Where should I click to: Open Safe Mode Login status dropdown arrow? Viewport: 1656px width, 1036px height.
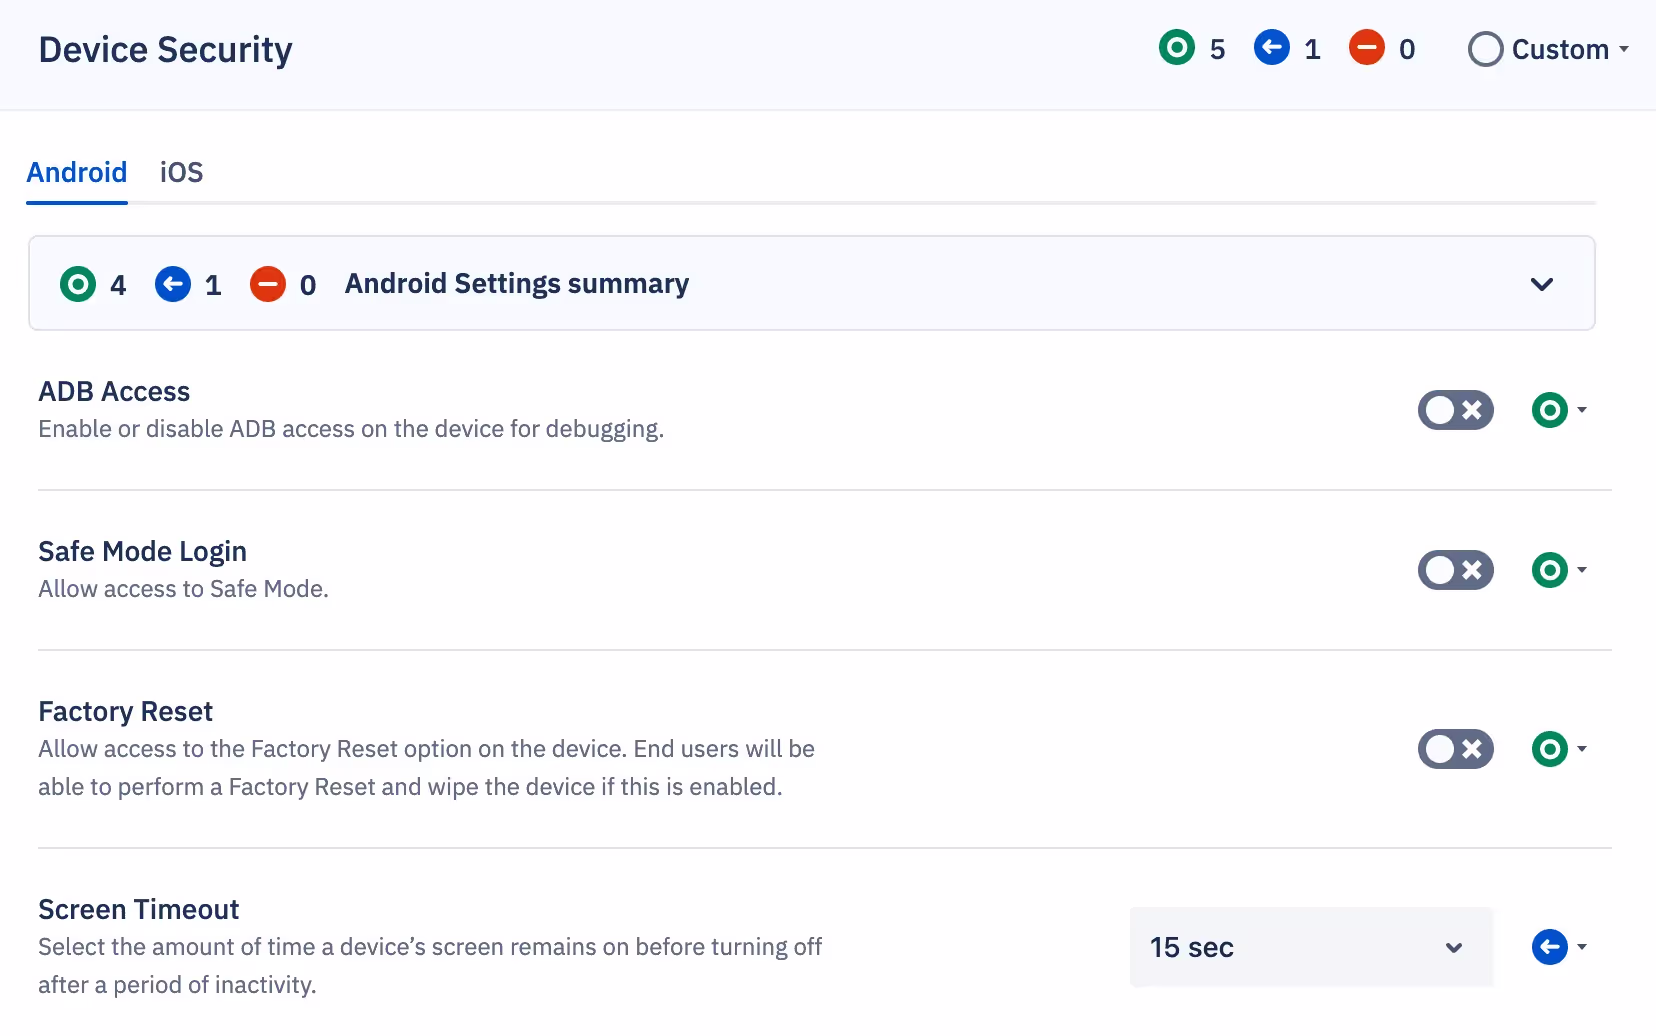[x=1582, y=570]
